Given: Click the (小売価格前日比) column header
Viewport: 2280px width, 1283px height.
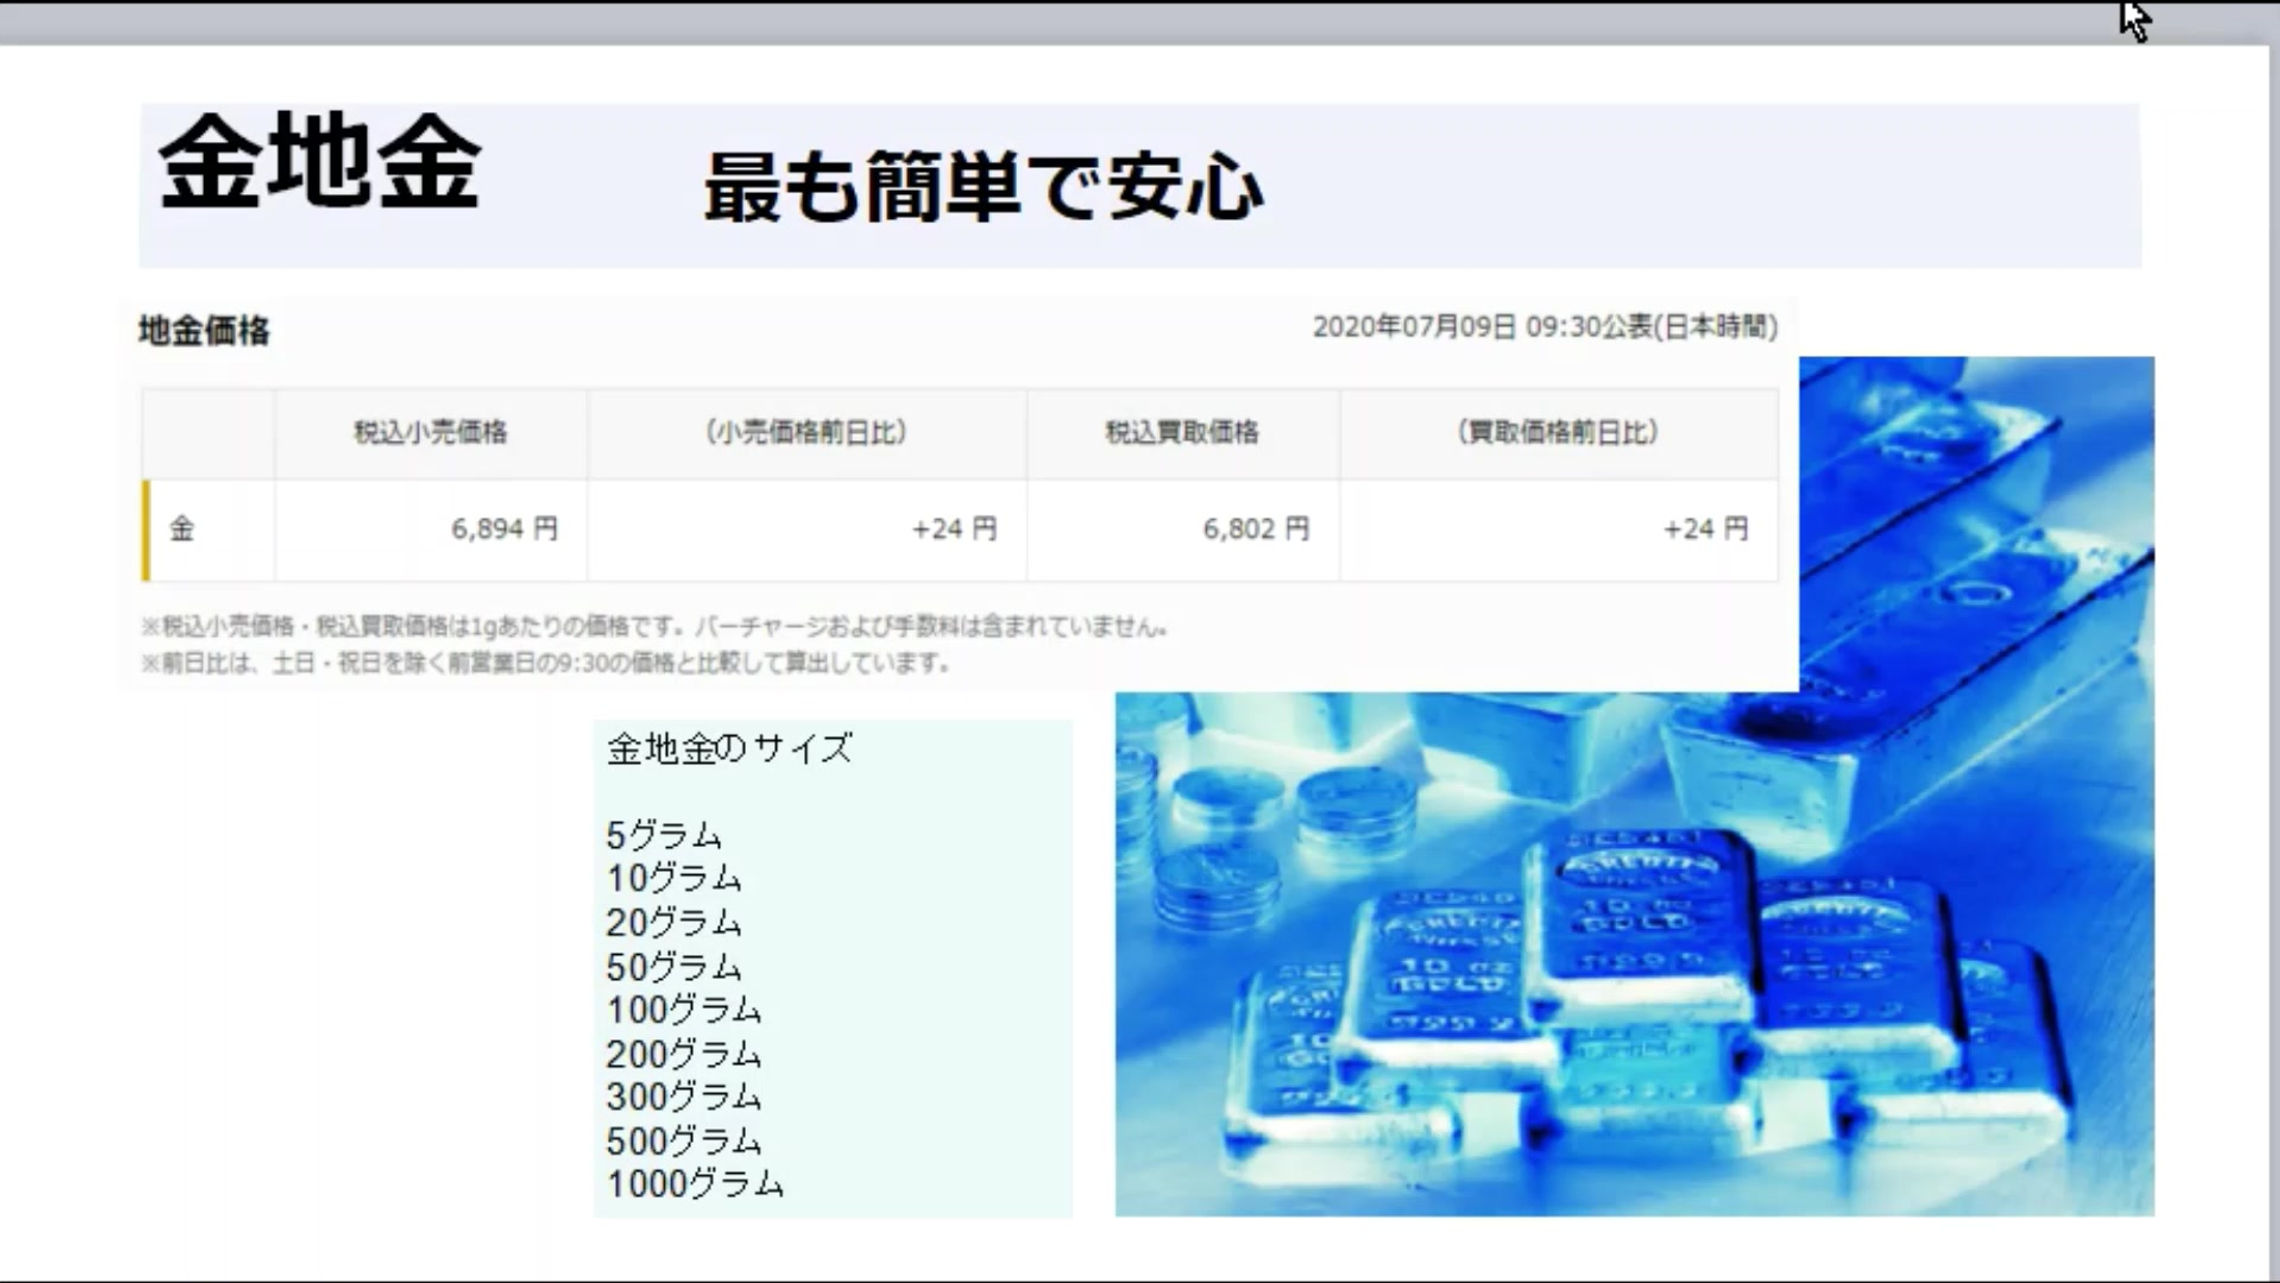Looking at the screenshot, I should coord(807,433).
